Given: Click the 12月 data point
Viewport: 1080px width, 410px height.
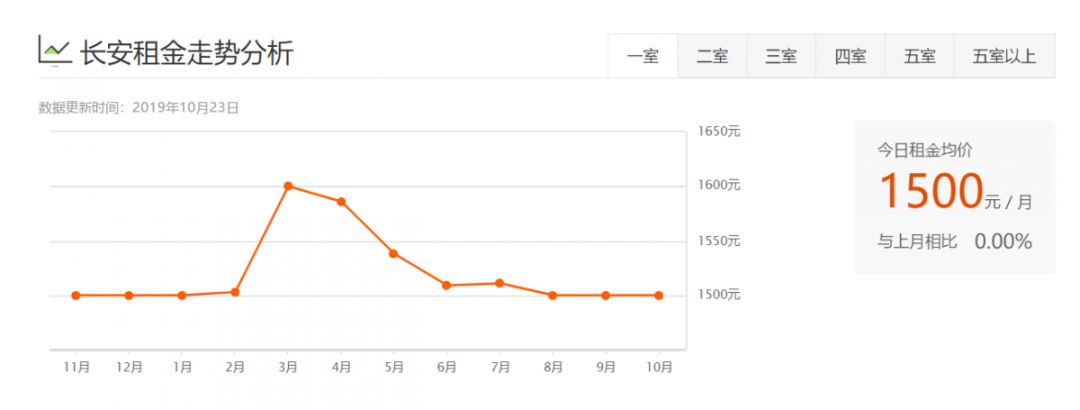Looking at the screenshot, I should click(x=129, y=295).
